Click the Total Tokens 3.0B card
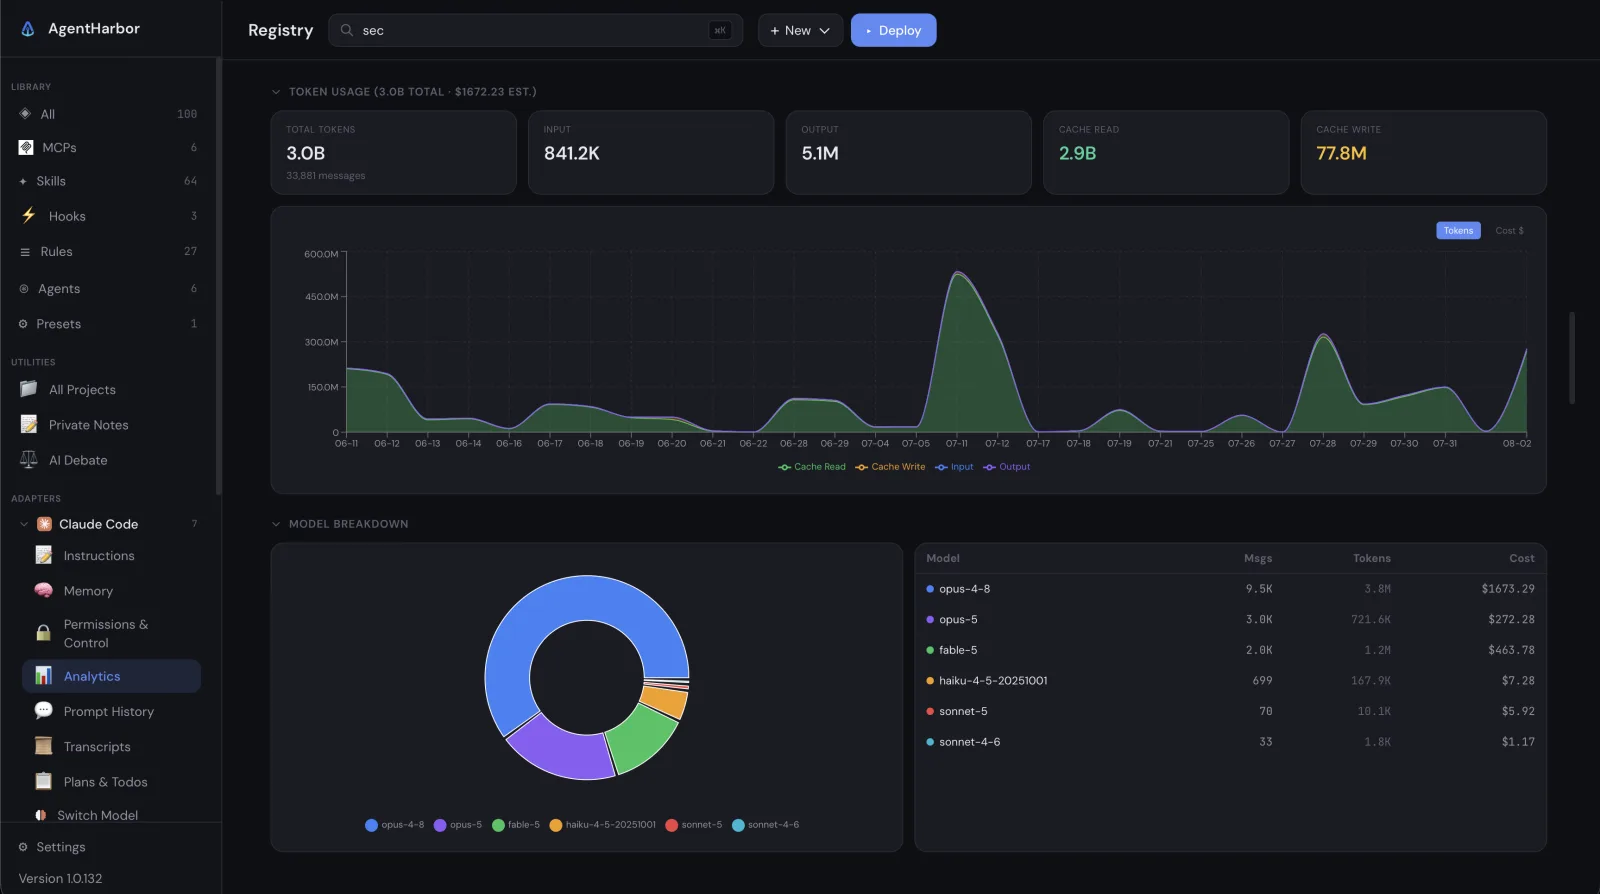 [394, 152]
